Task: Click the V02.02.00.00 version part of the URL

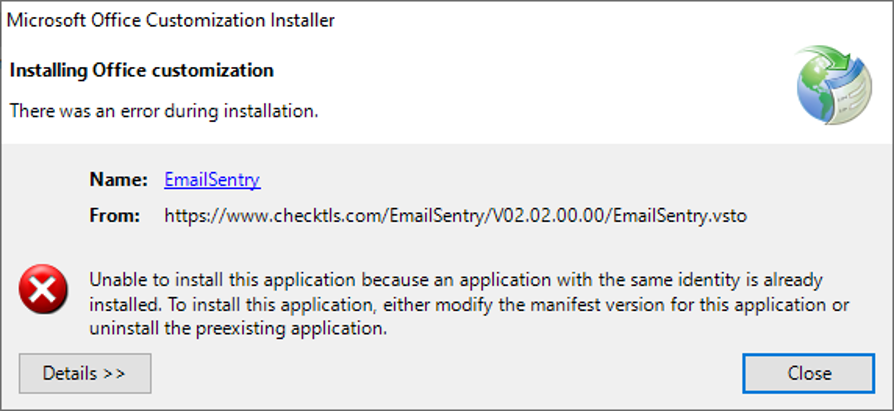Action: pyautogui.click(x=545, y=216)
